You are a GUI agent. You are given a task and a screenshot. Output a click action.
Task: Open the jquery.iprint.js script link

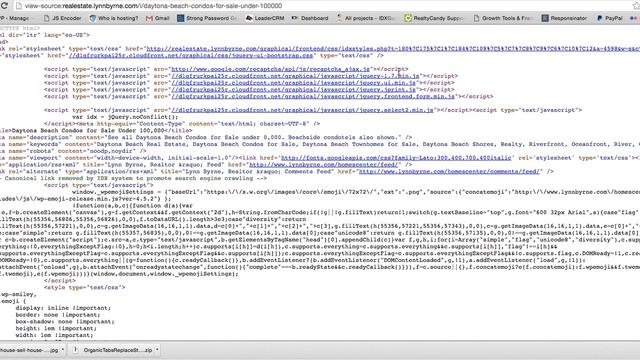coord(293,89)
